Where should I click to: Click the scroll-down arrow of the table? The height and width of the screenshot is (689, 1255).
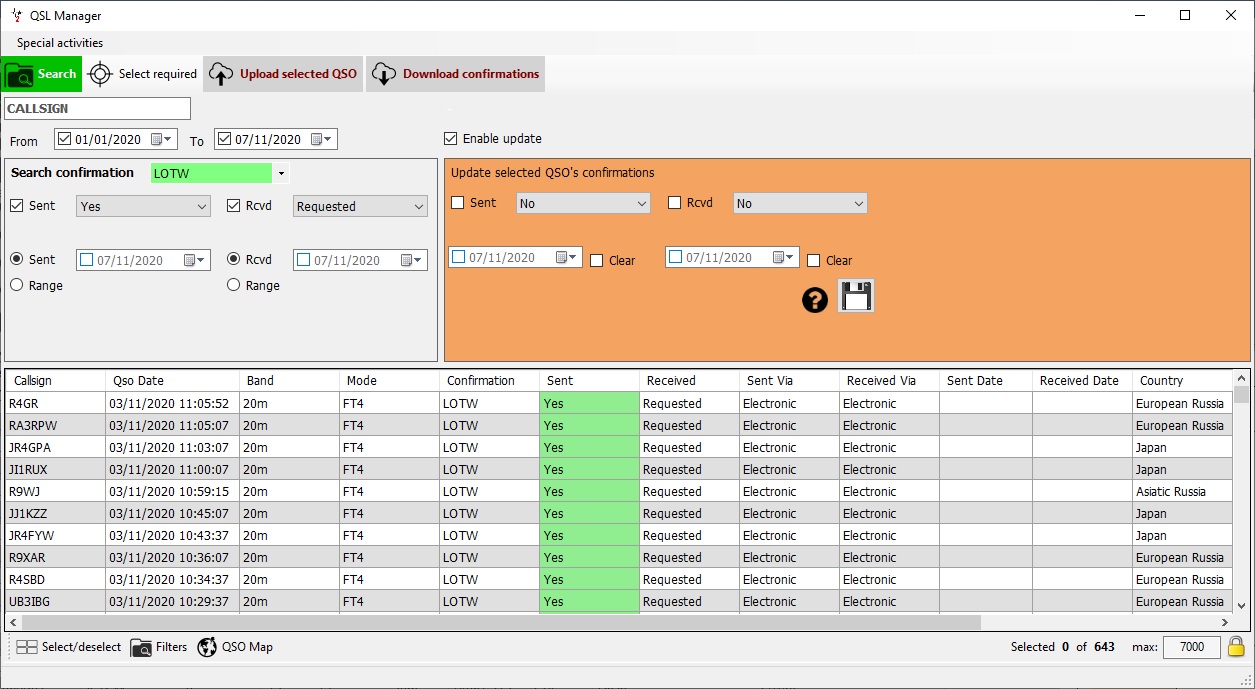1241,605
